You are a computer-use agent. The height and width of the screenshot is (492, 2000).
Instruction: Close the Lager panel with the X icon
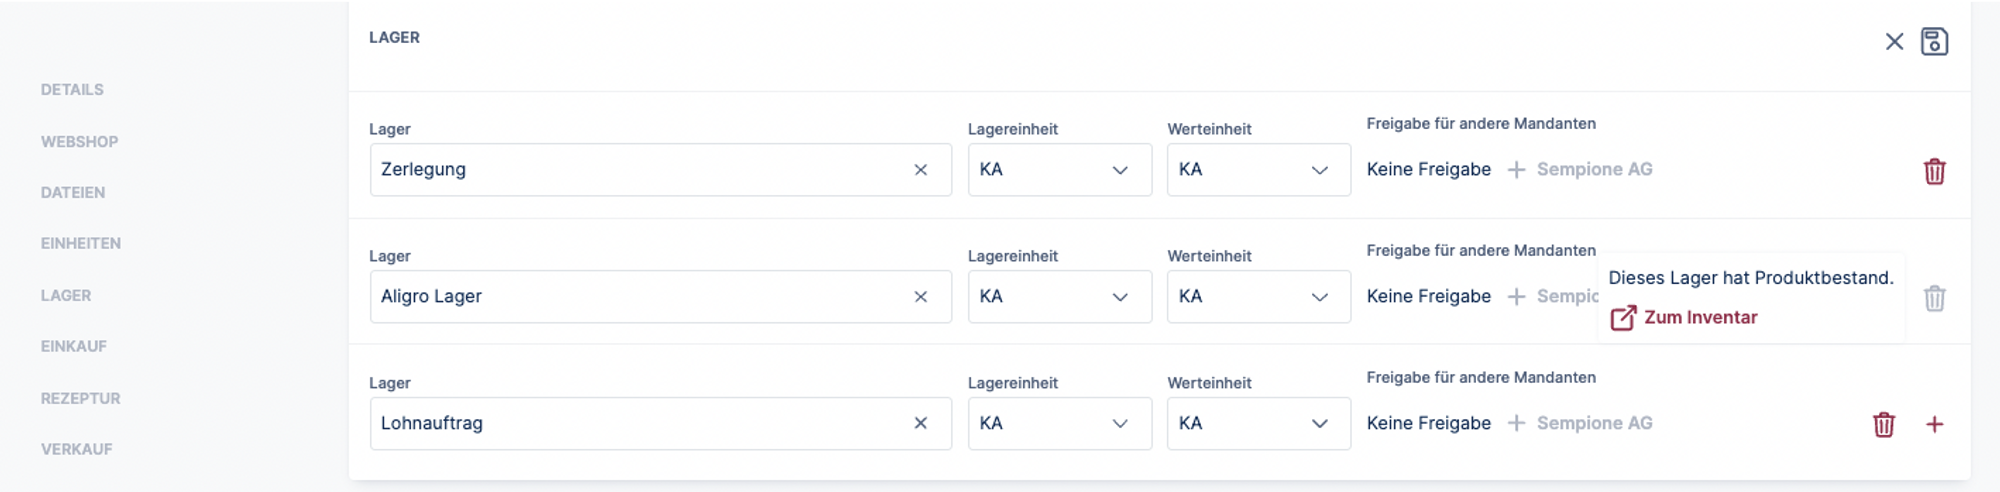pos(1894,42)
